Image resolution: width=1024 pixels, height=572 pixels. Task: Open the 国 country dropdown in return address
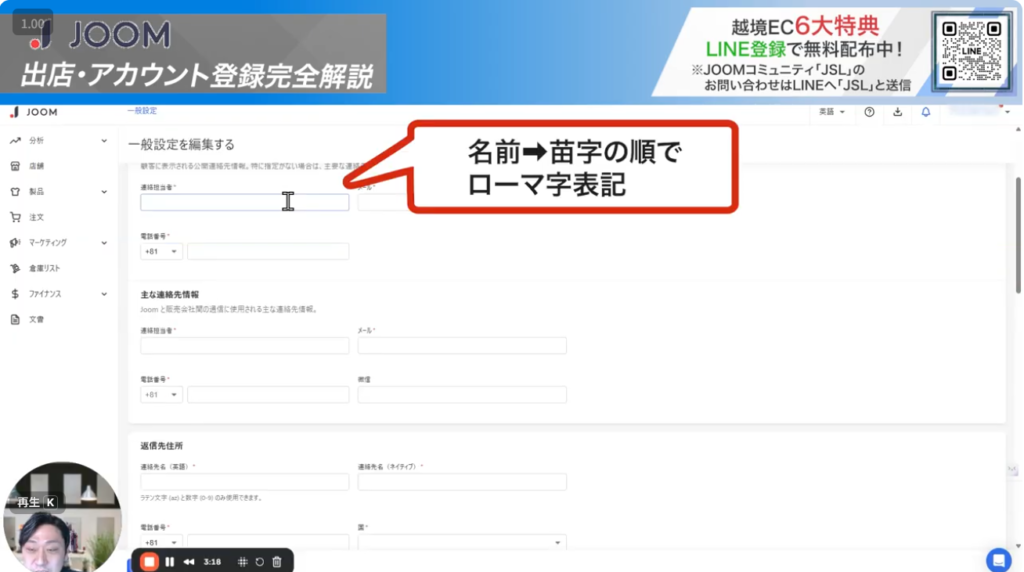tap(462, 543)
